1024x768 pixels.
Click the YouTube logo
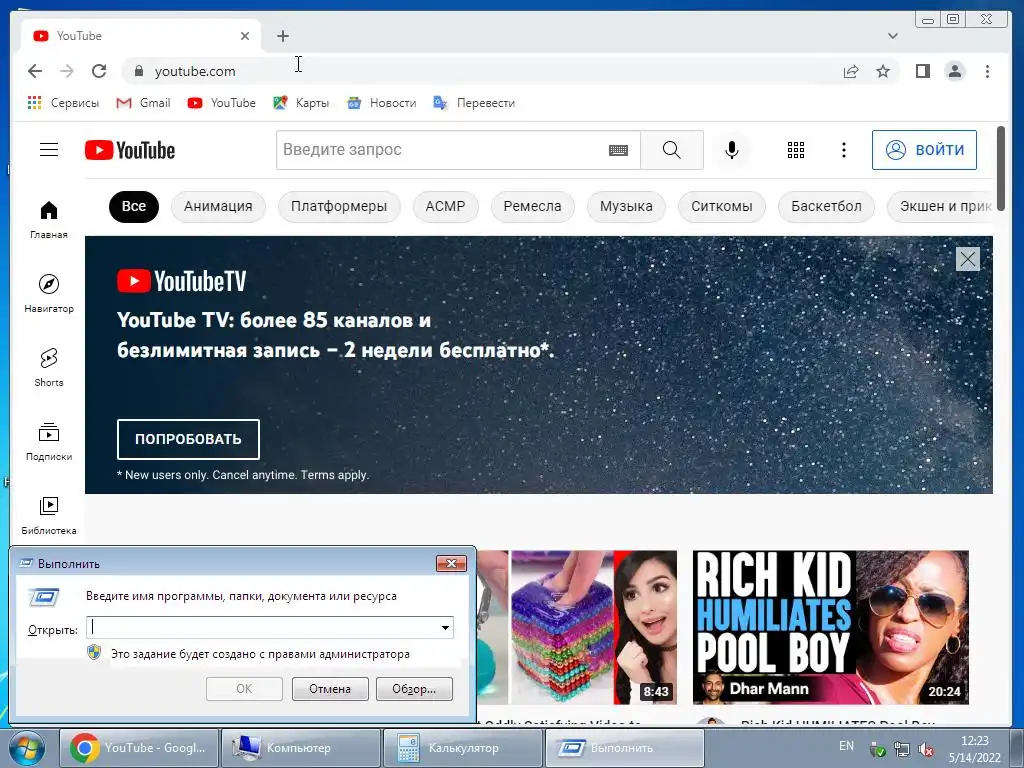130,150
